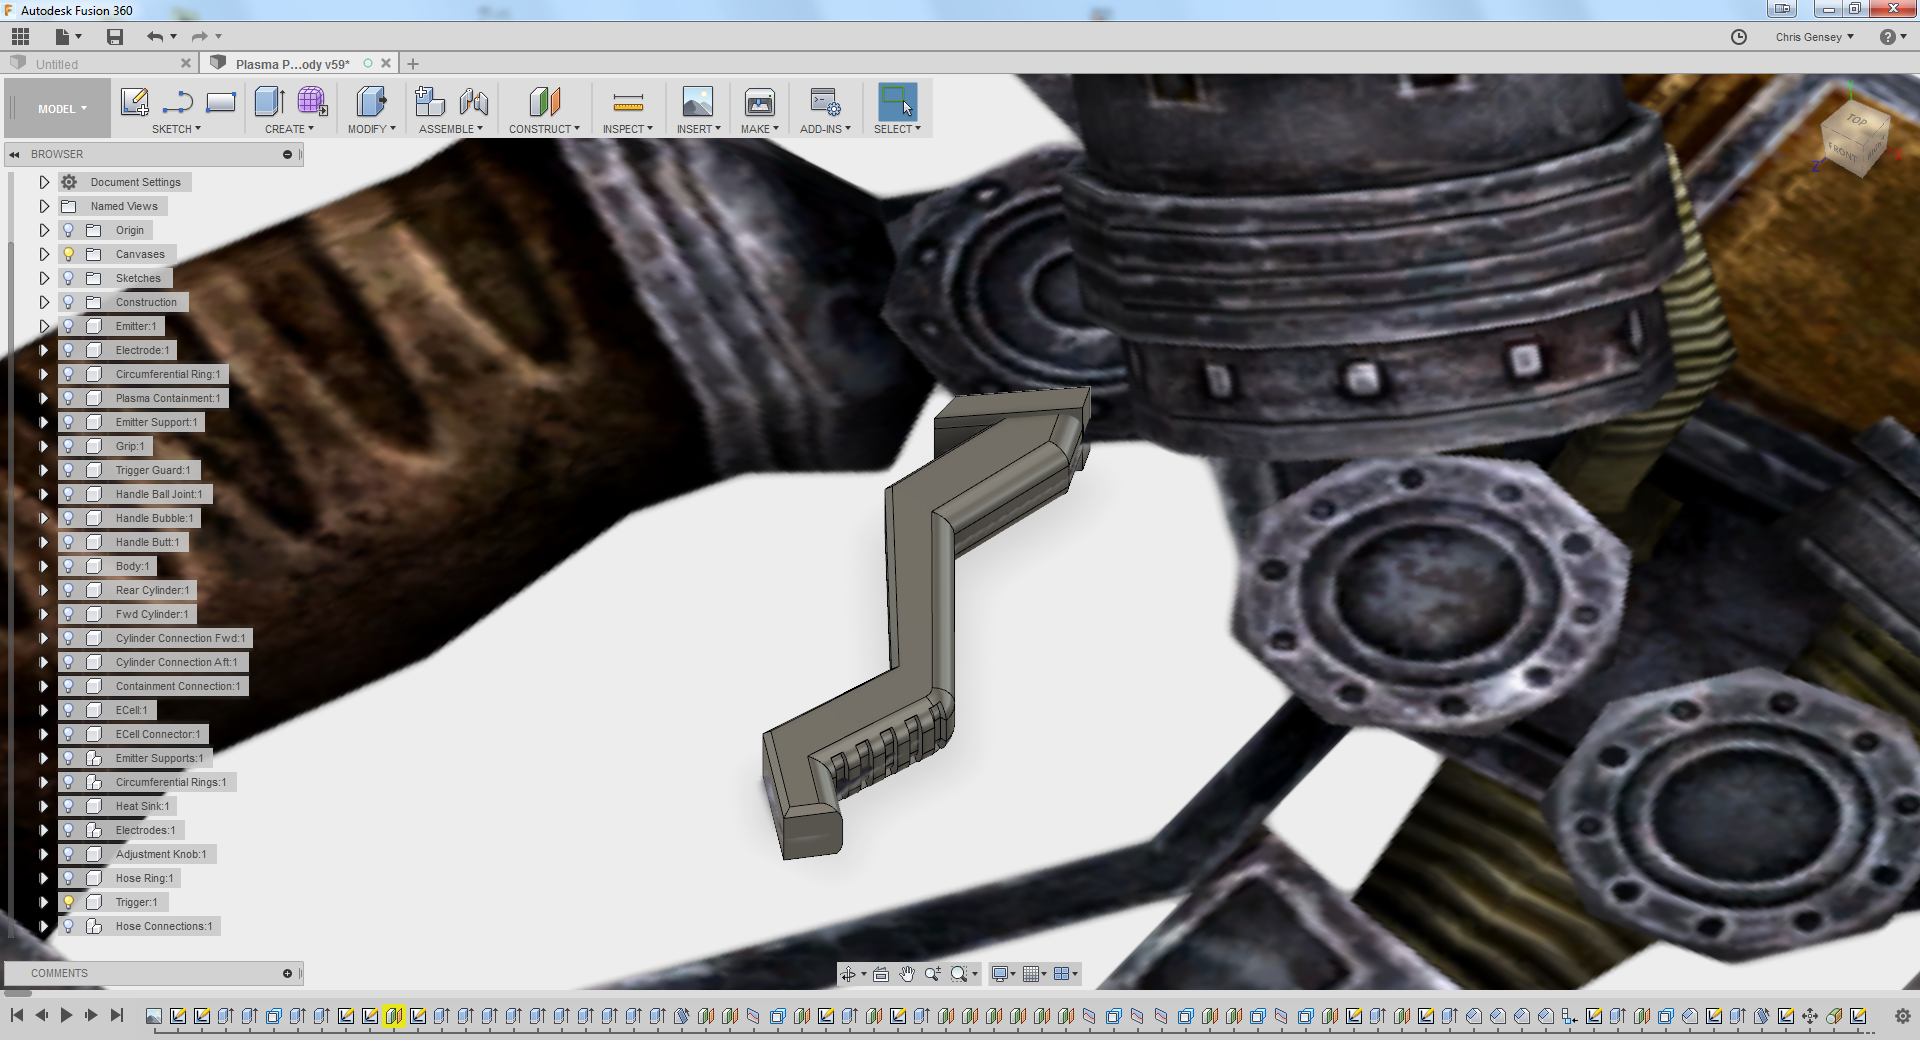Click the Pan hand navigation tool

click(x=906, y=974)
